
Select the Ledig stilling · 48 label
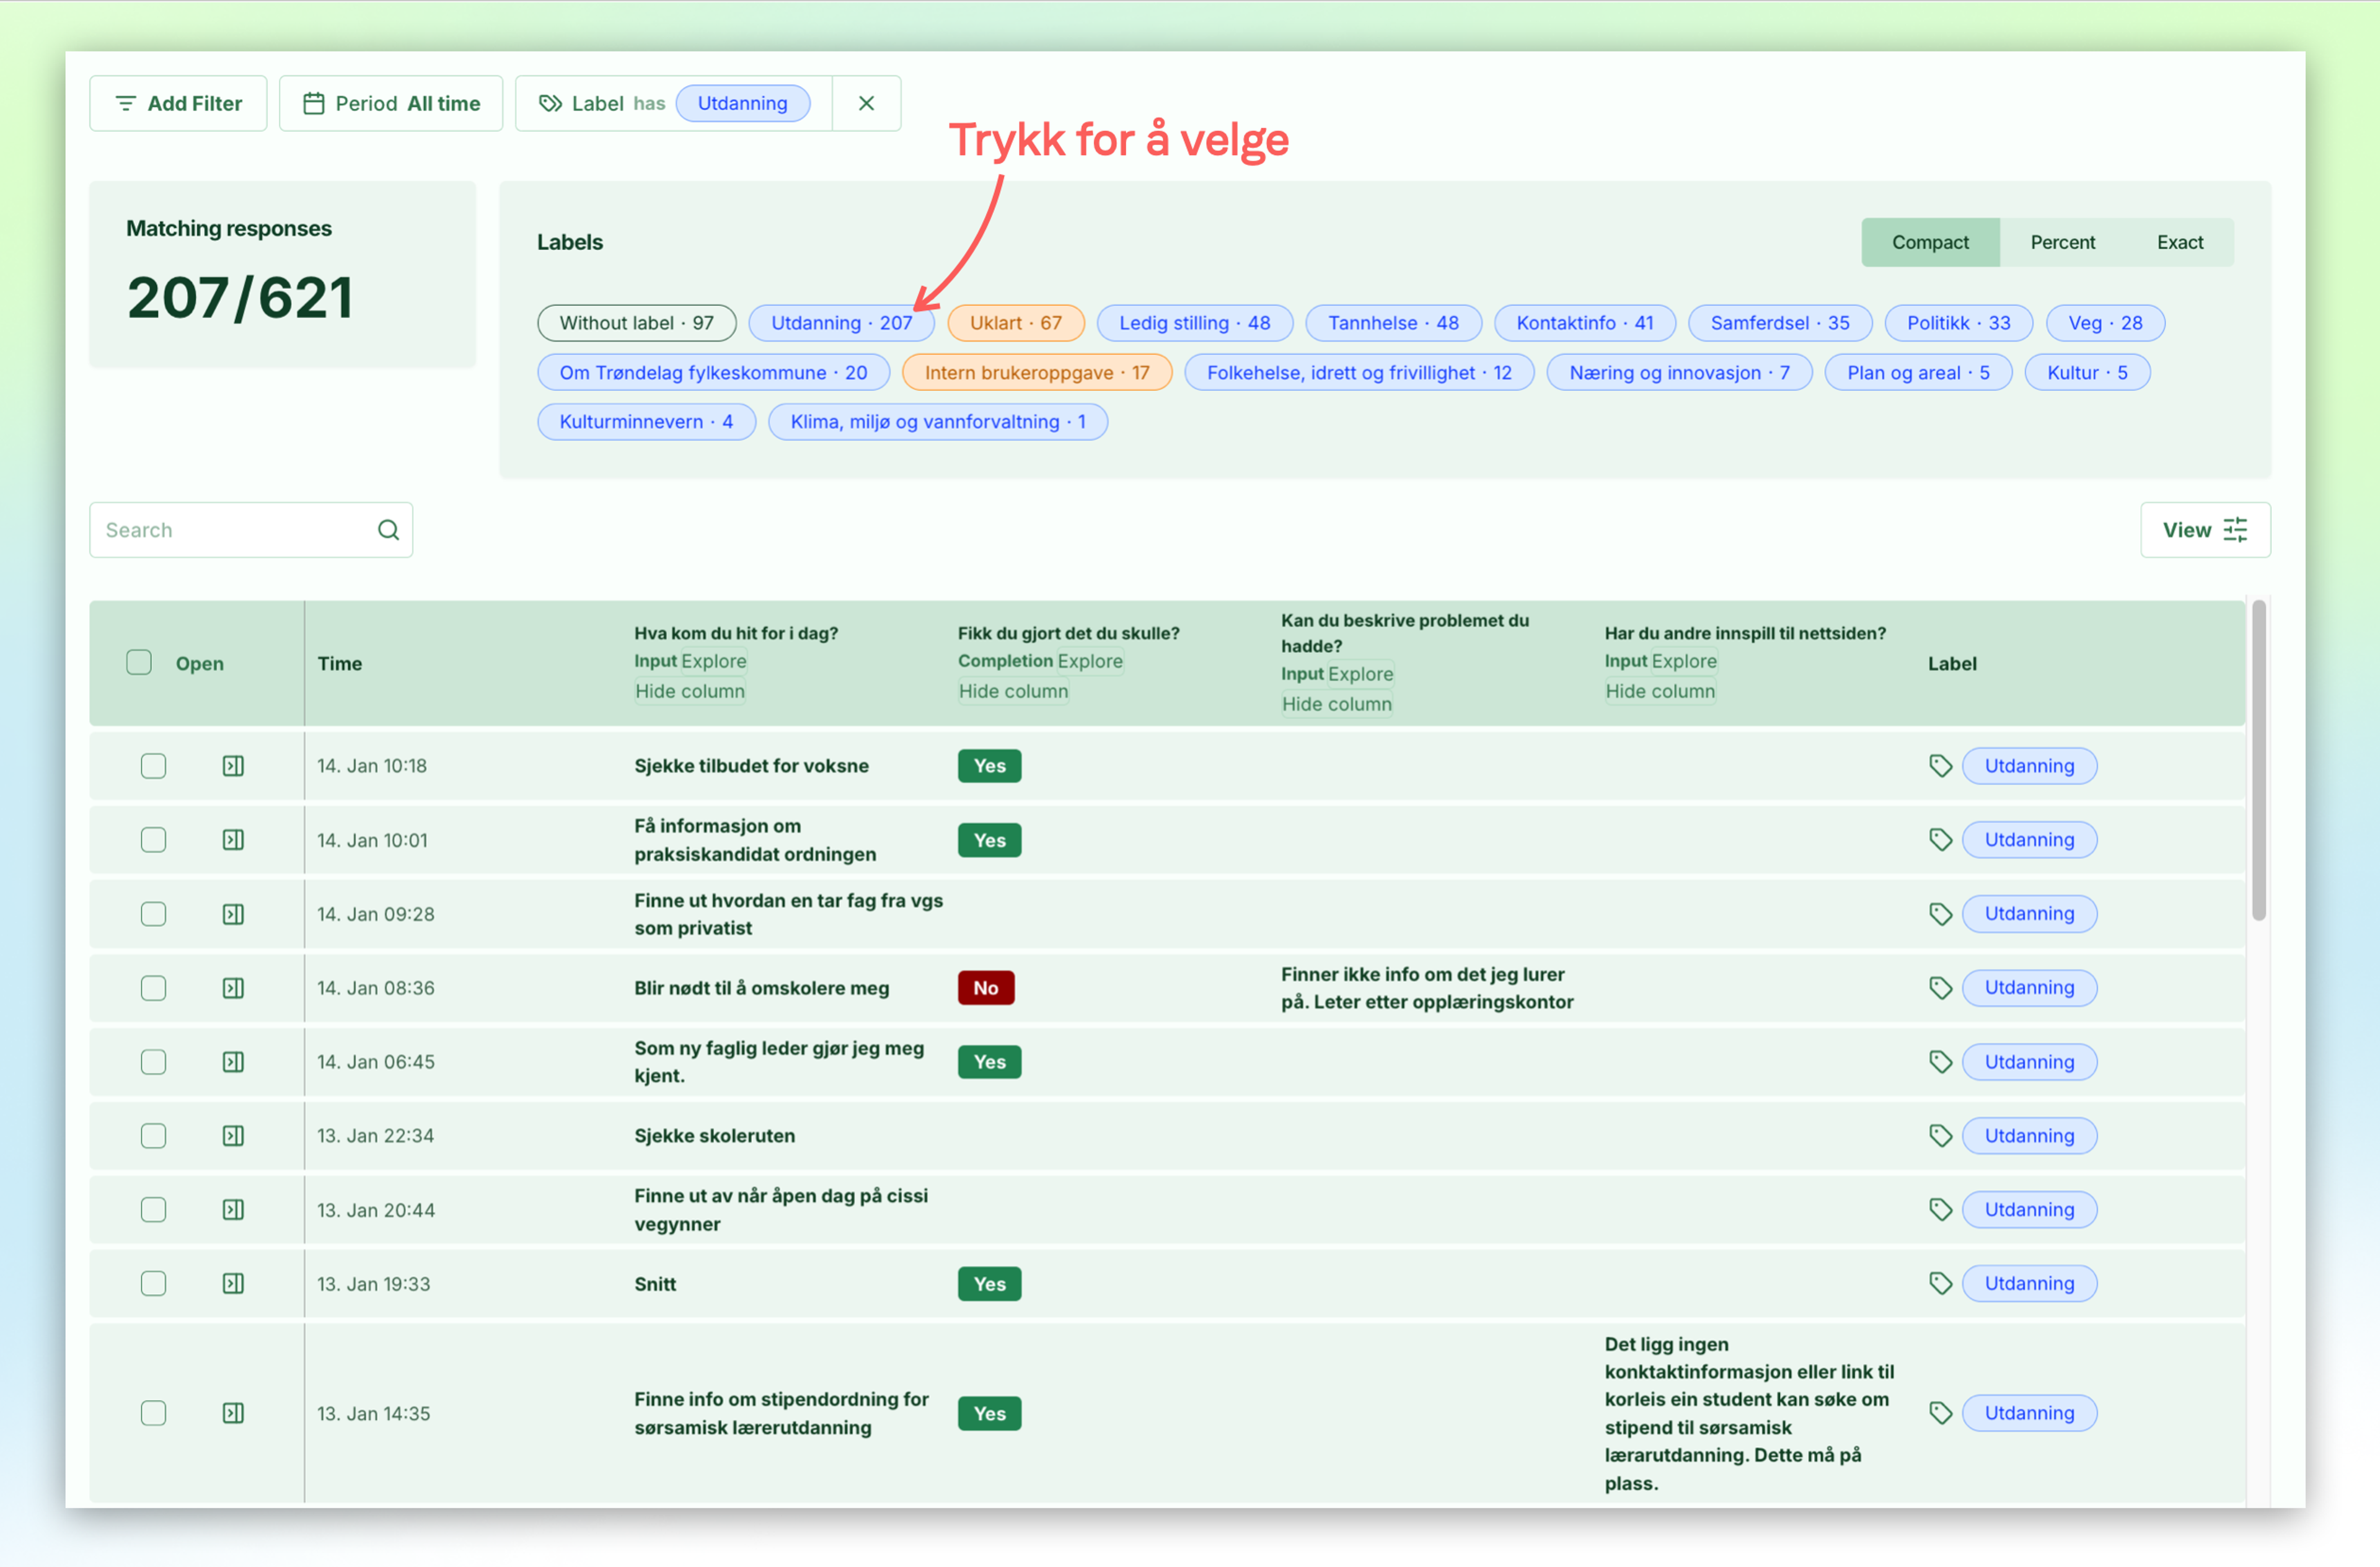pos(1194,323)
